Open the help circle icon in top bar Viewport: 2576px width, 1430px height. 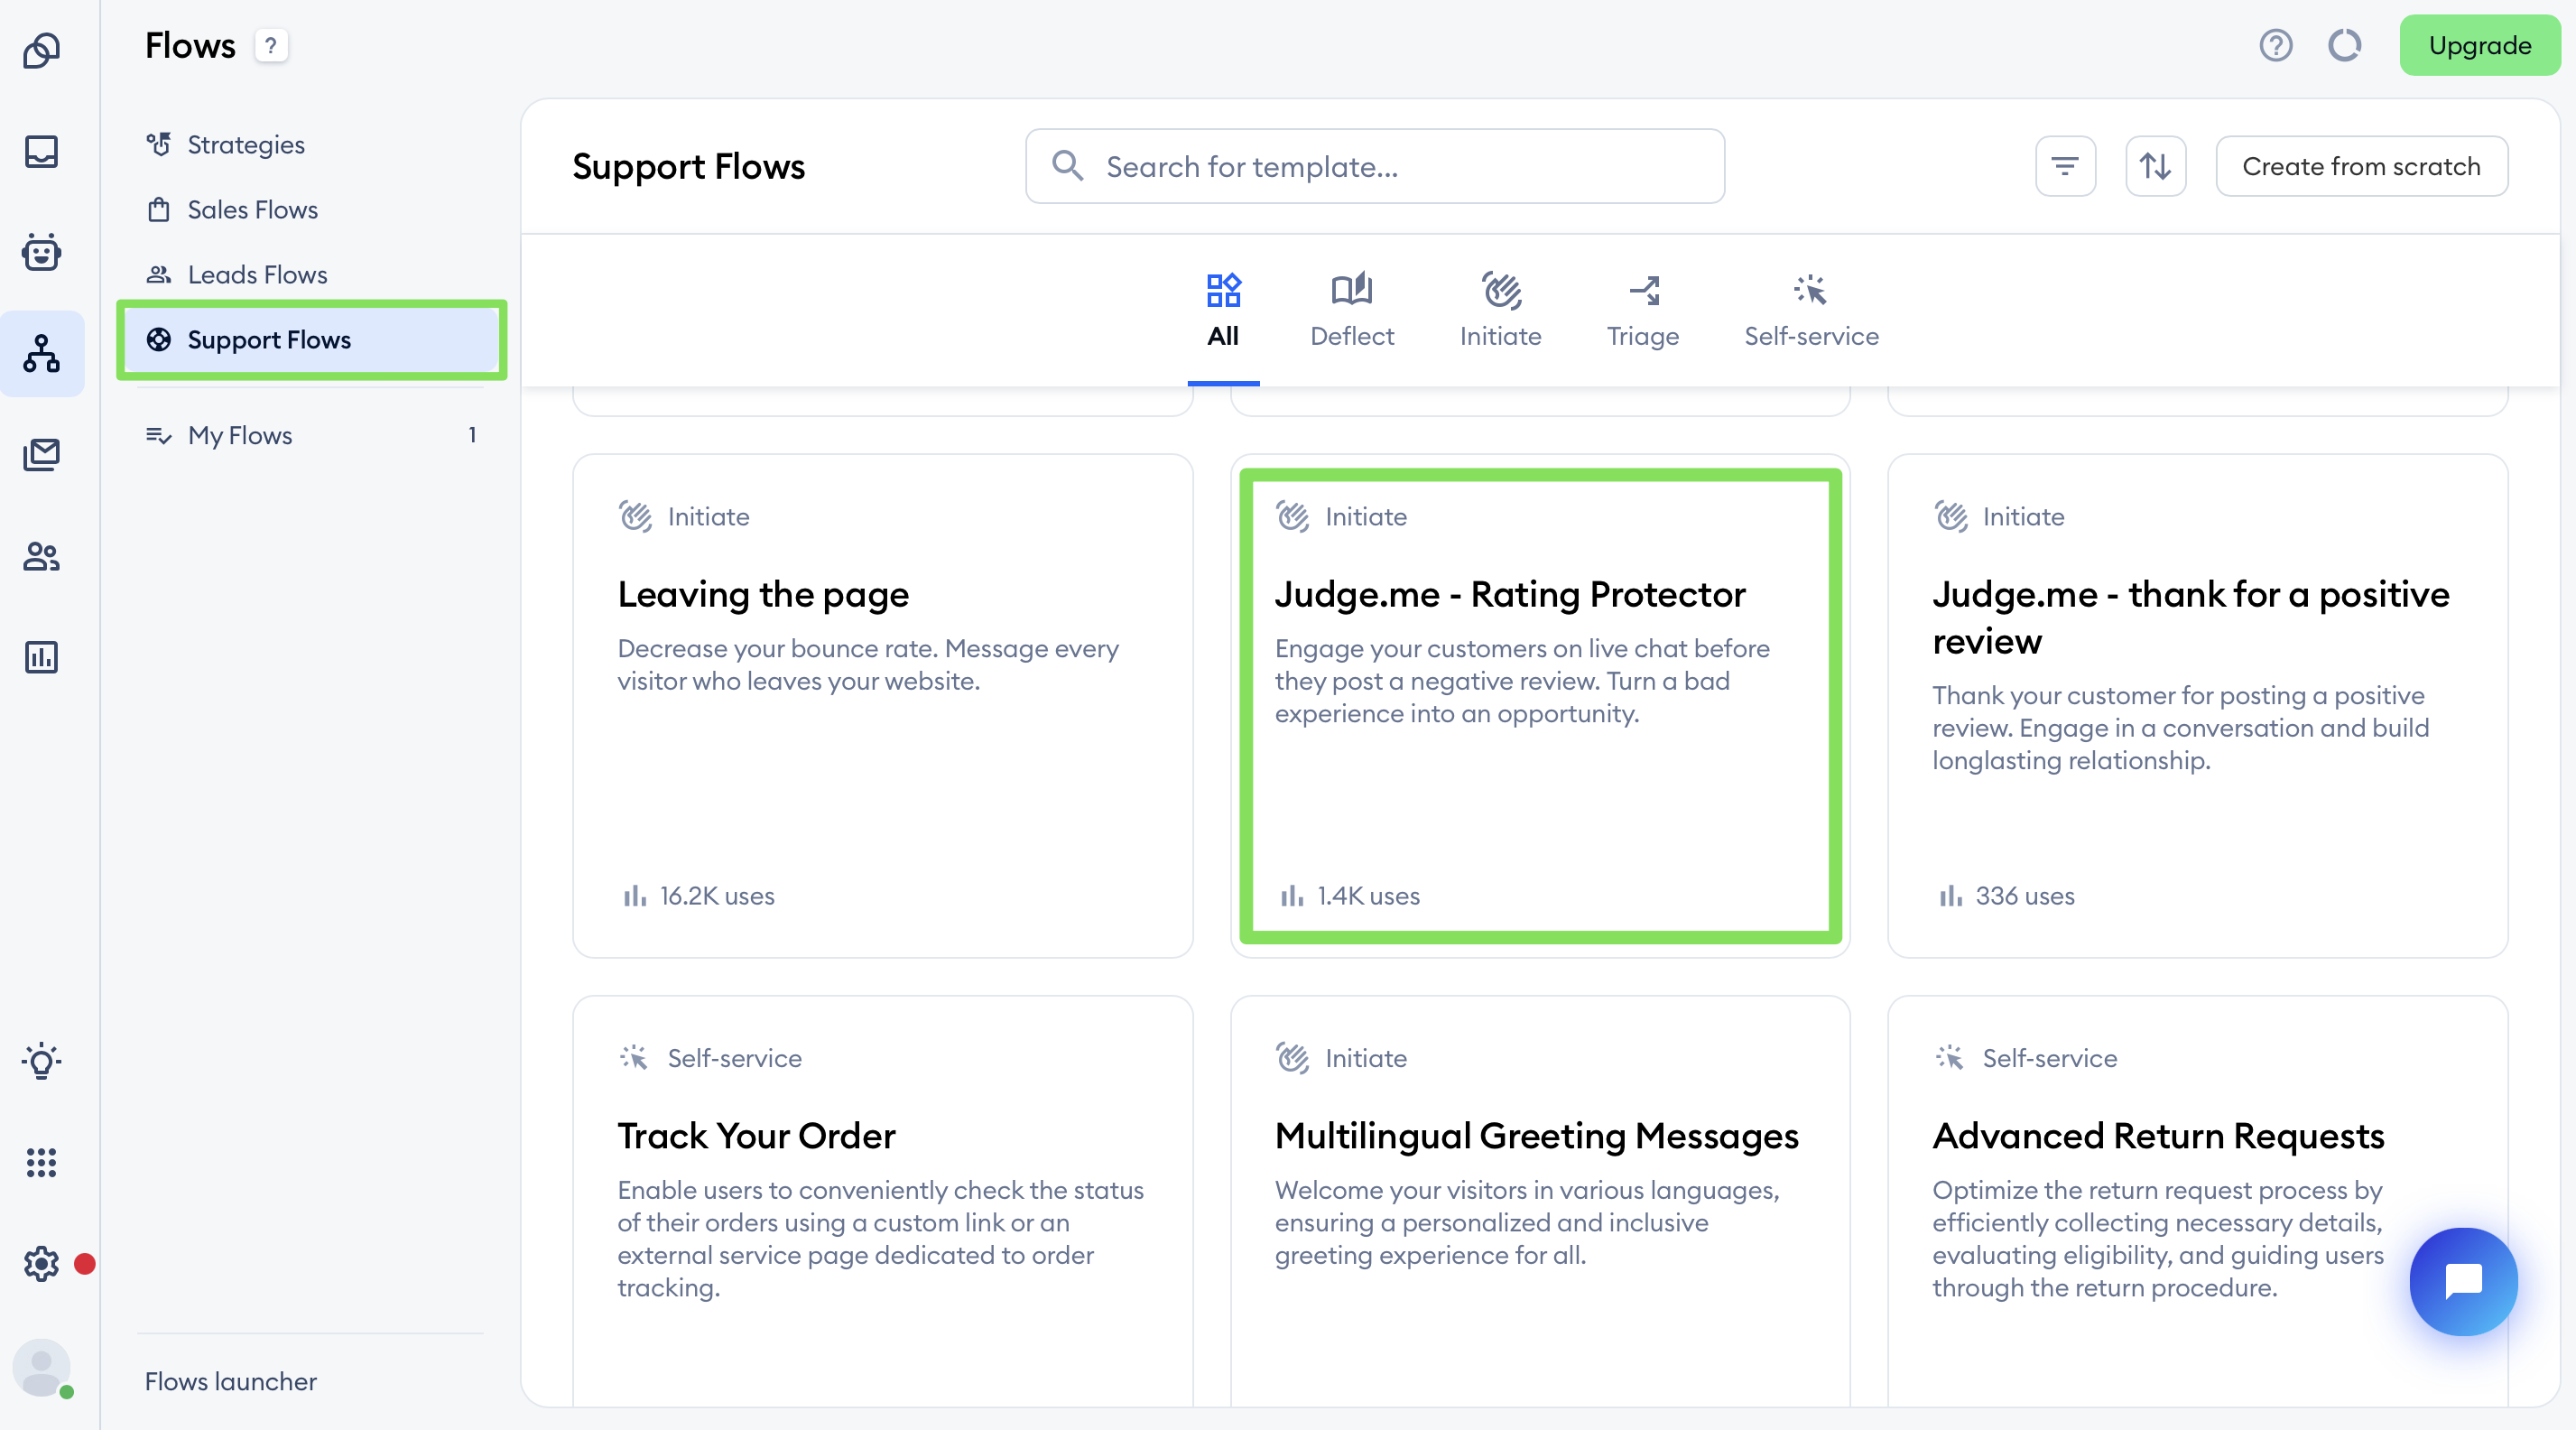coord(2276,45)
